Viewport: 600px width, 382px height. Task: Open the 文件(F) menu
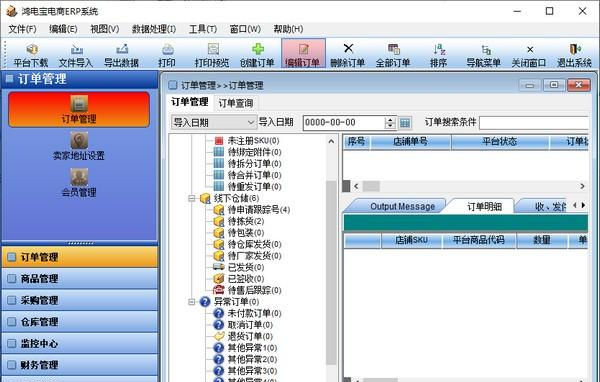coord(22,29)
